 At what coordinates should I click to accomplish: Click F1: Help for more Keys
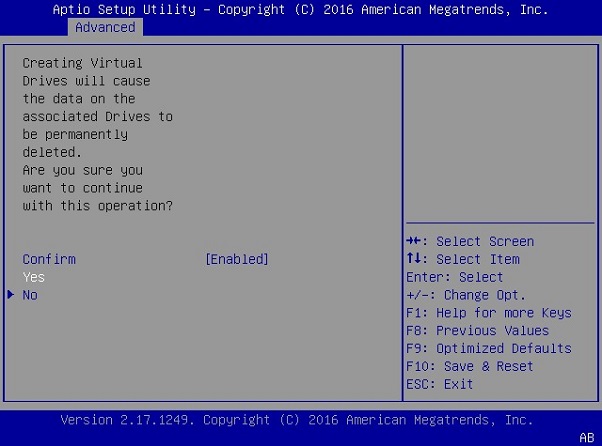(489, 313)
